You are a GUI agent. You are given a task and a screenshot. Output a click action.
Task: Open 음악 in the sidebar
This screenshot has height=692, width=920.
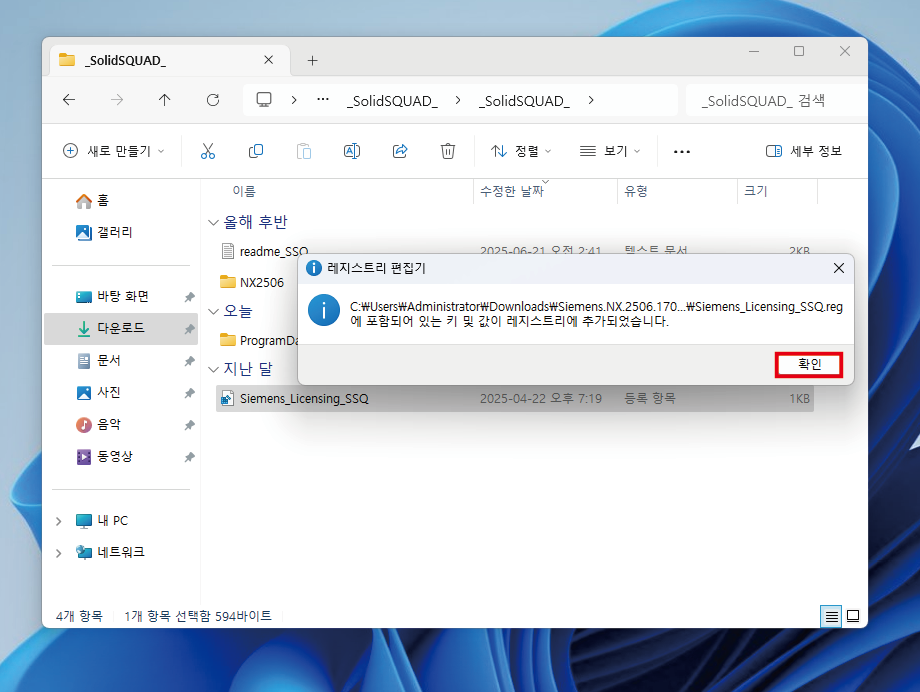99,424
